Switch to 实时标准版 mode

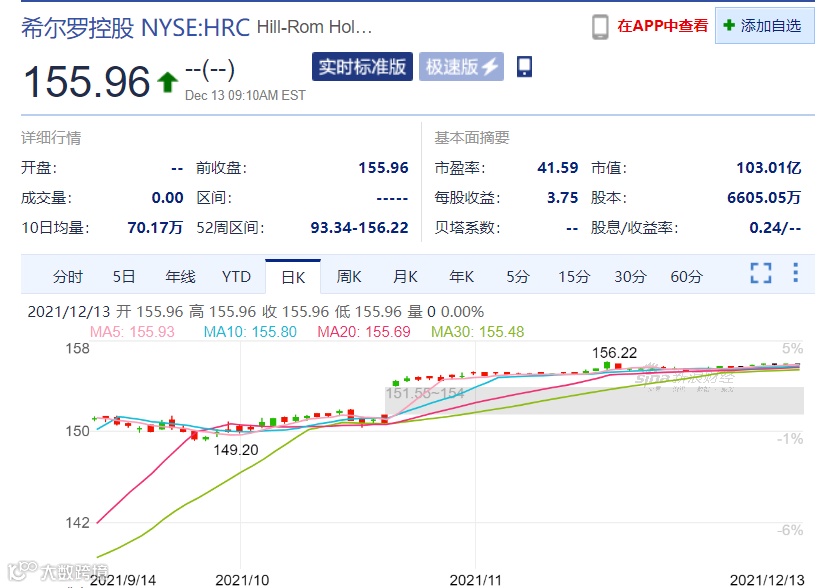[362, 67]
